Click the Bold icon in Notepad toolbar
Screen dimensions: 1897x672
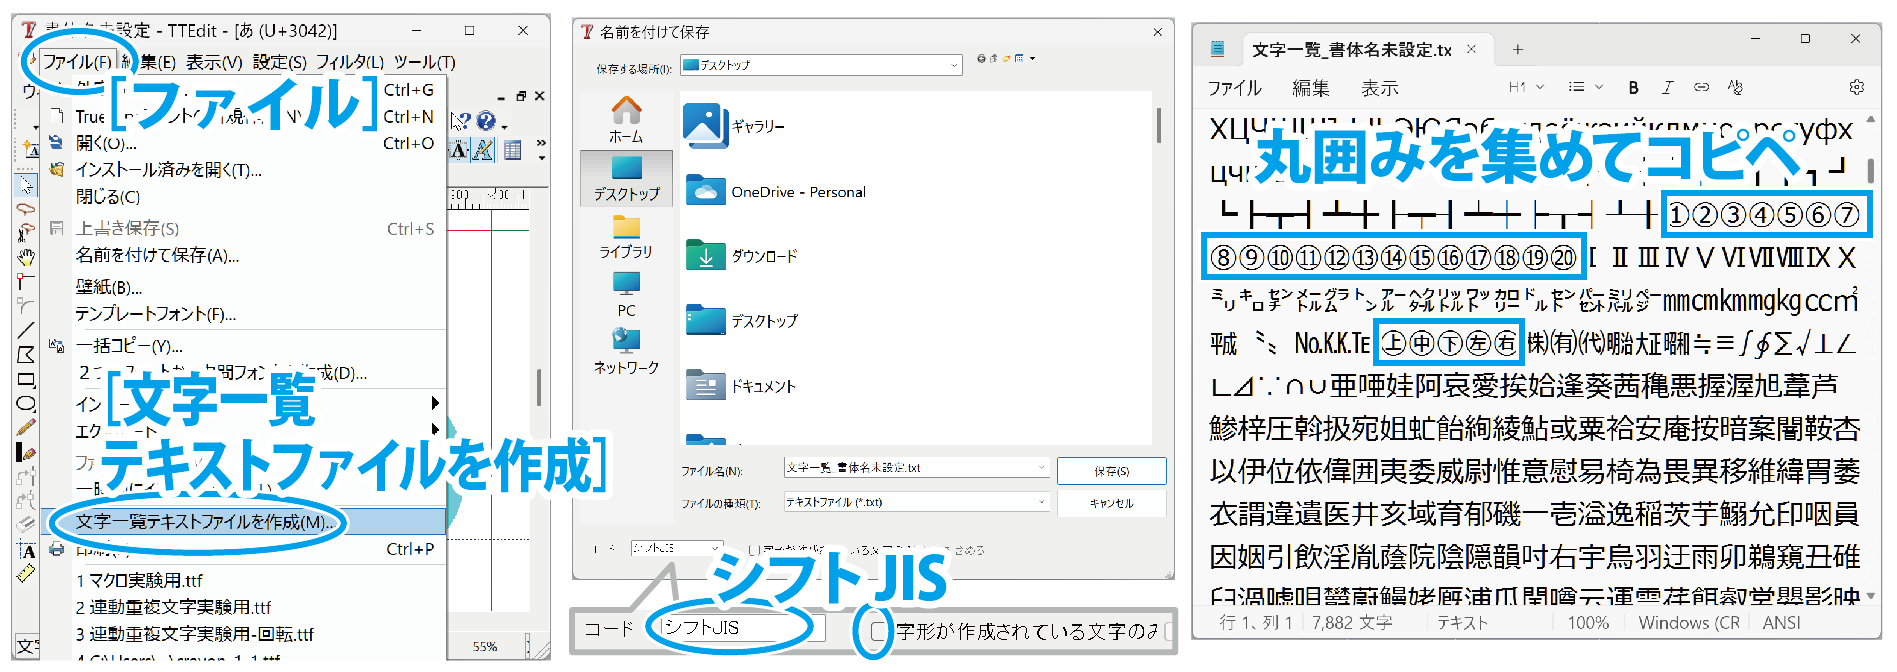pos(1633,88)
